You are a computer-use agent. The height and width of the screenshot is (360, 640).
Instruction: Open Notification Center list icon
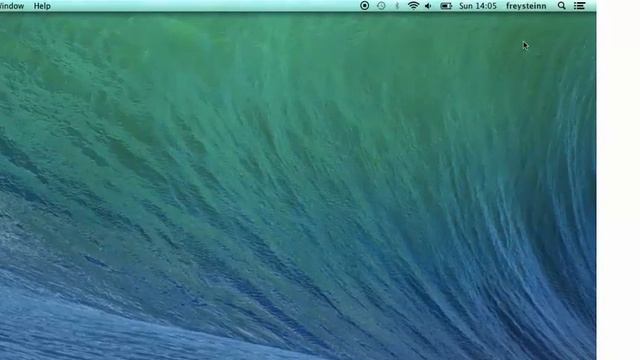580,6
